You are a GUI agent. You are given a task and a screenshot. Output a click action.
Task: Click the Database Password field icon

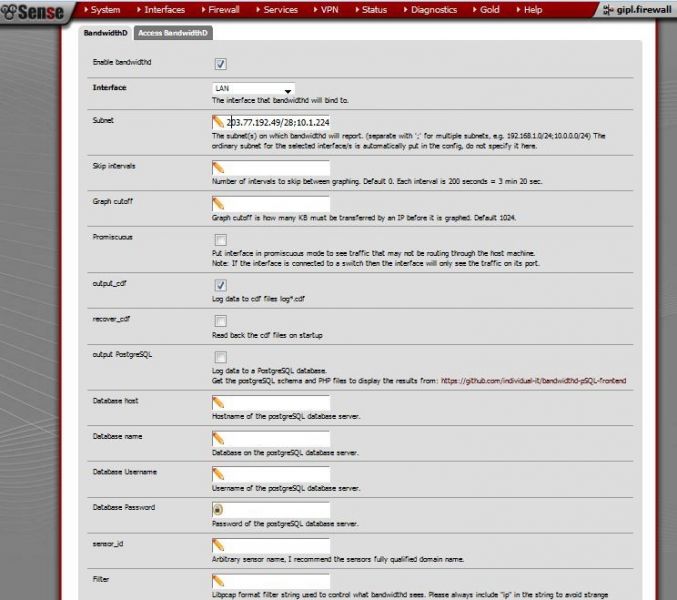(x=218, y=510)
